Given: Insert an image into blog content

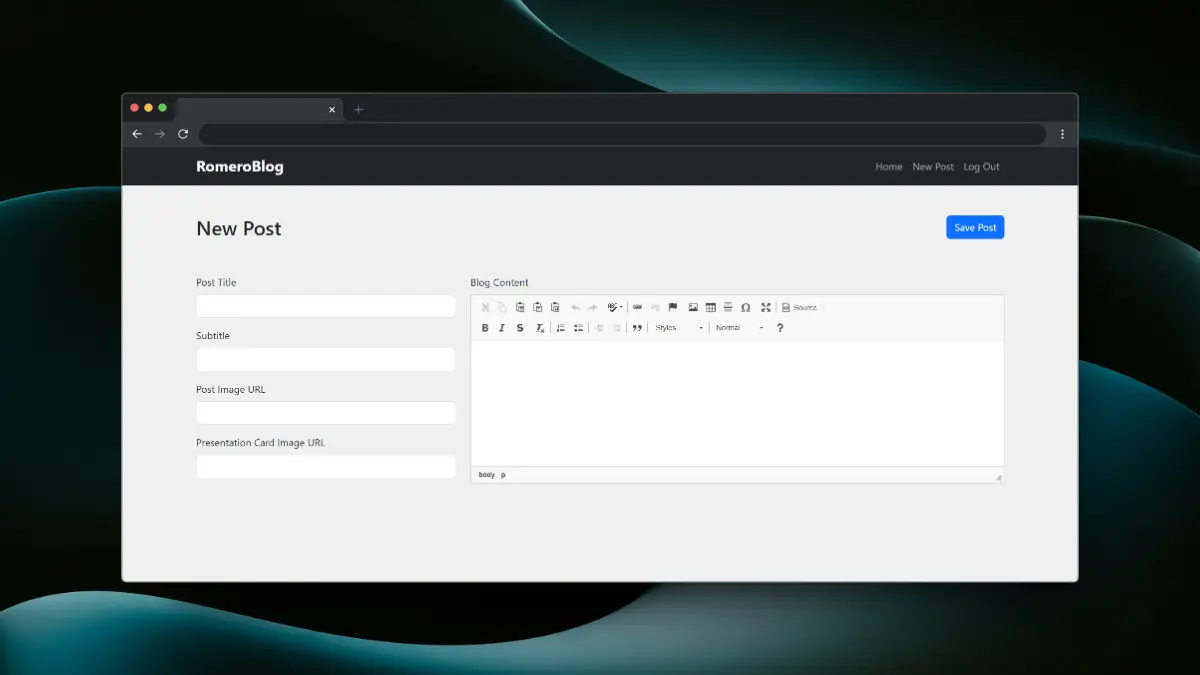Looking at the screenshot, I should click(693, 307).
